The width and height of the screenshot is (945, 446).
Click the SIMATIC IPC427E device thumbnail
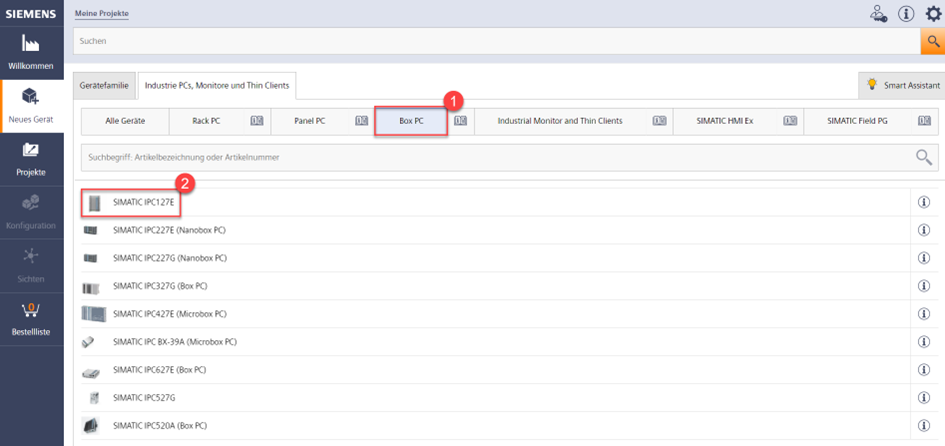click(93, 314)
